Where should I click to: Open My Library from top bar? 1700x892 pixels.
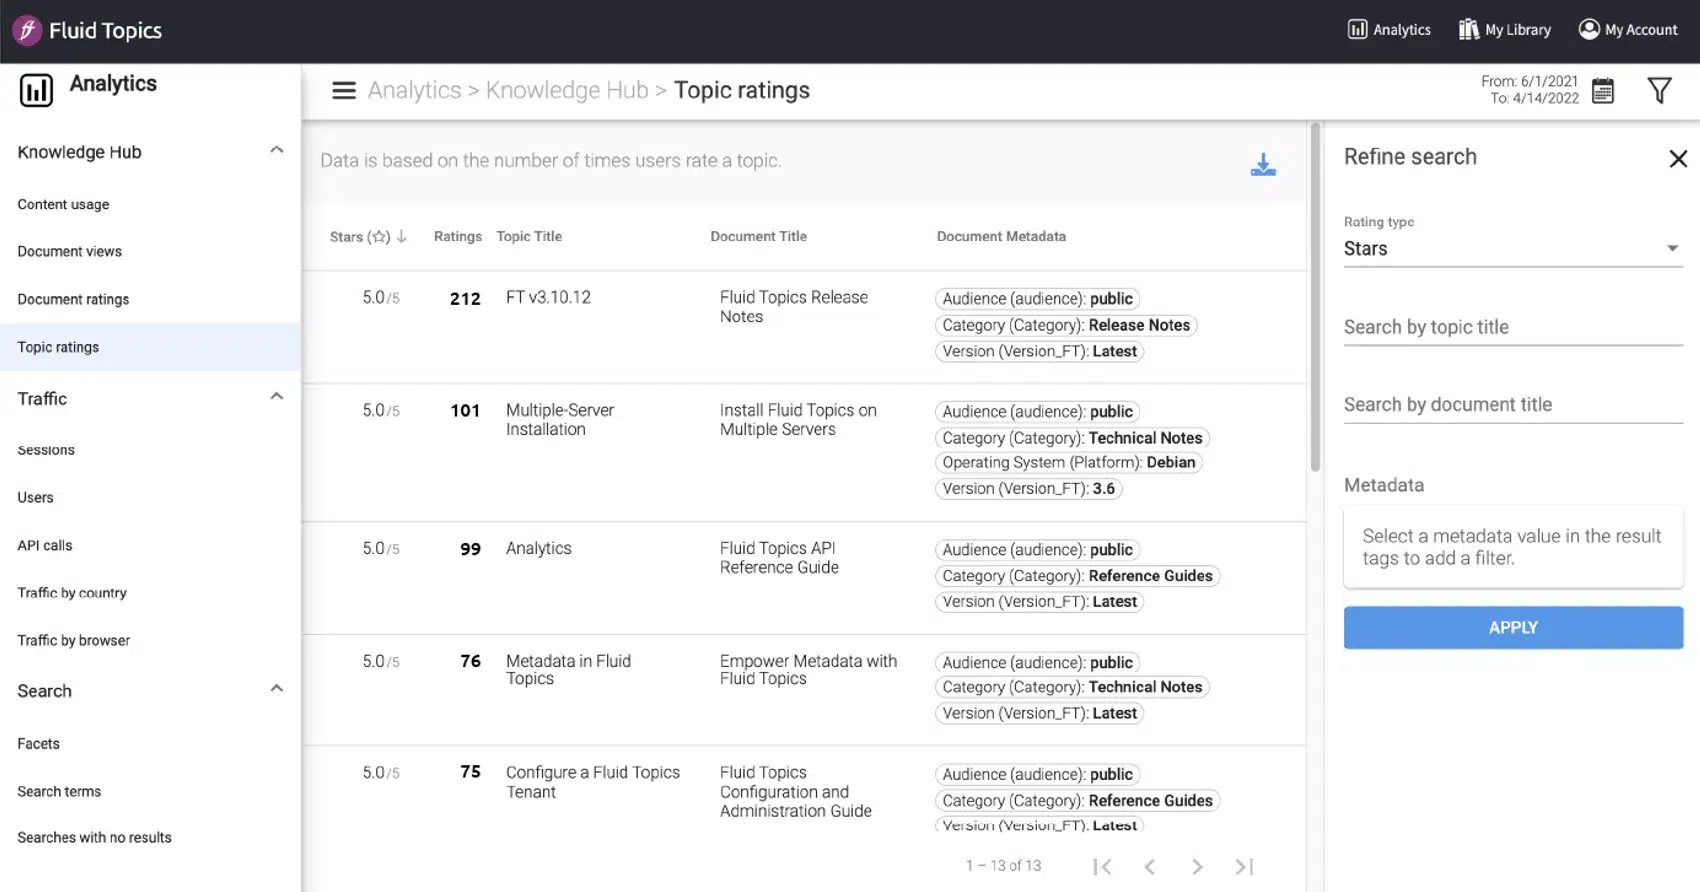click(1504, 30)
